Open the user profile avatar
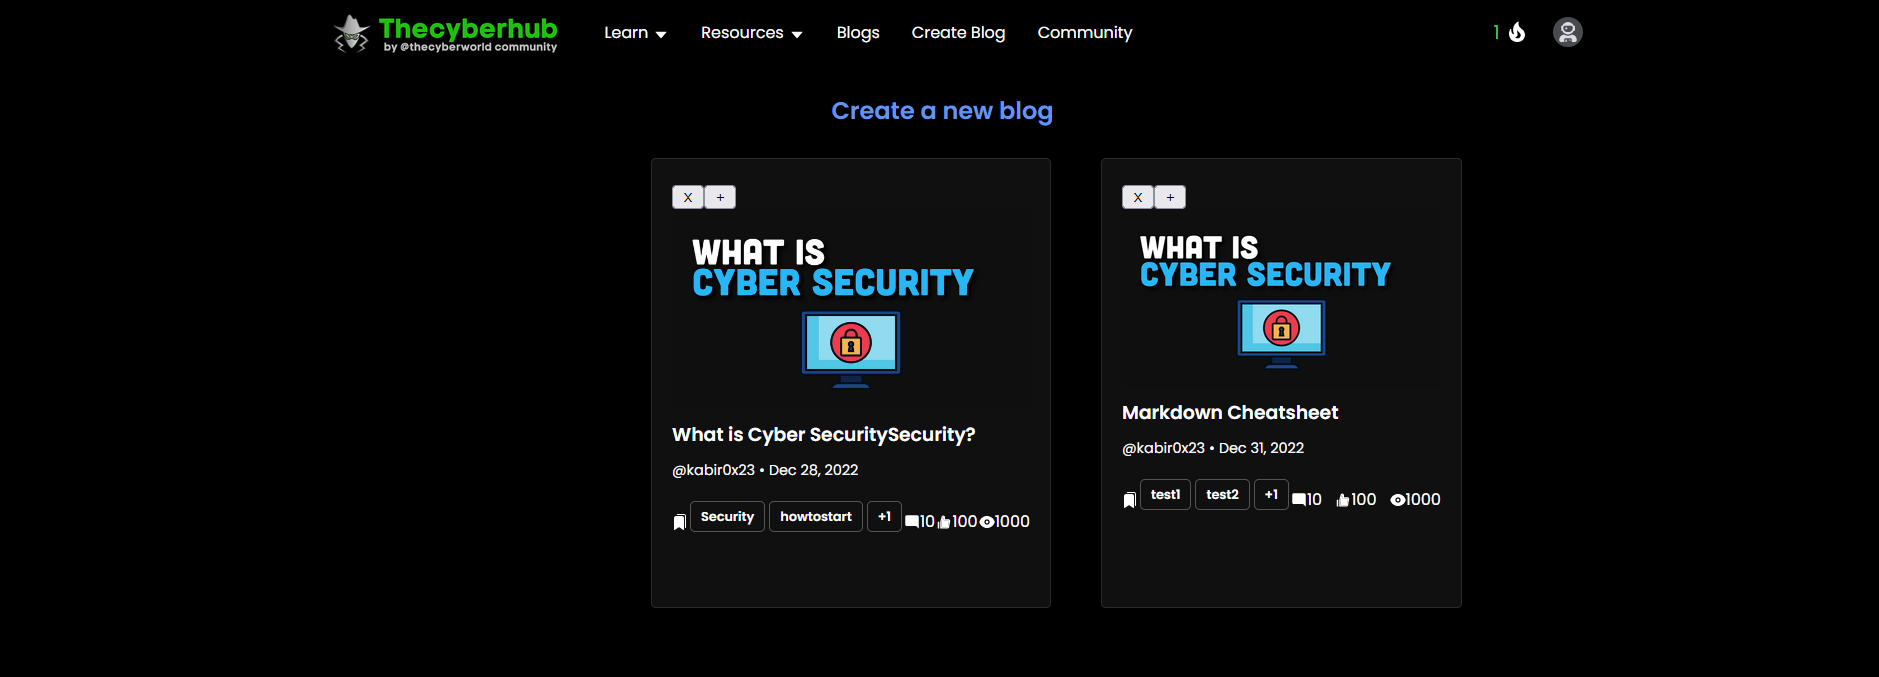This screenshot has height=677, width=1879. click(x=1567, y=32)
